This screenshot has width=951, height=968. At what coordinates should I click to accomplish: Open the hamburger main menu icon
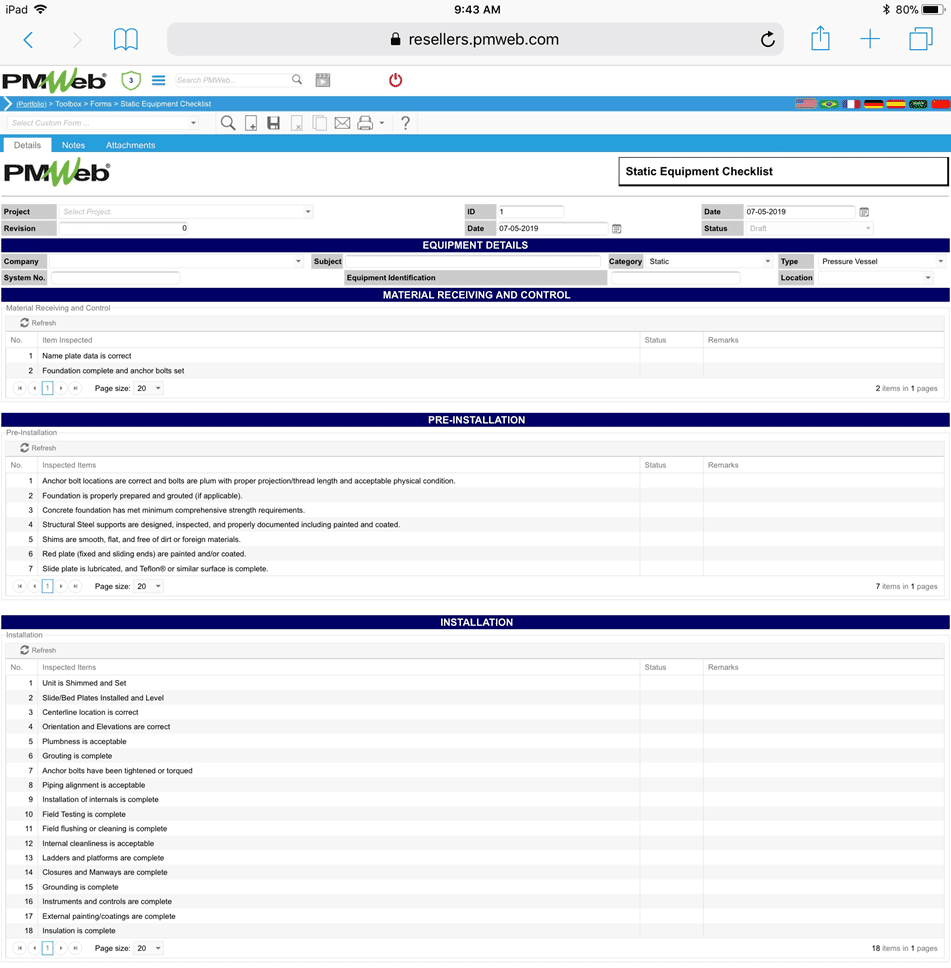(x=159, y=80)
